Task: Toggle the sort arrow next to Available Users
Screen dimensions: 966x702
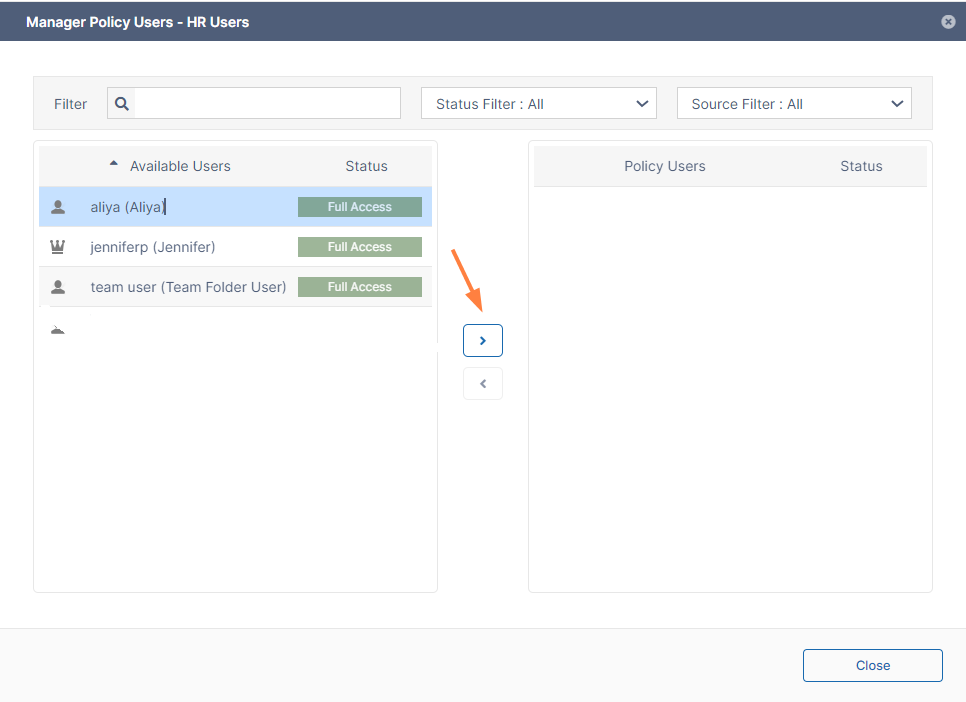Action: 114,164
